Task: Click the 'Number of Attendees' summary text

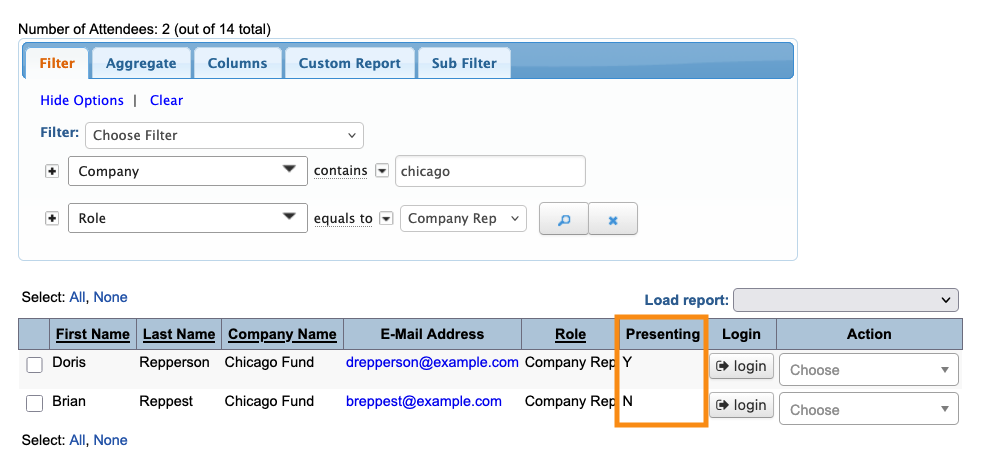Action: pos(144,29)
